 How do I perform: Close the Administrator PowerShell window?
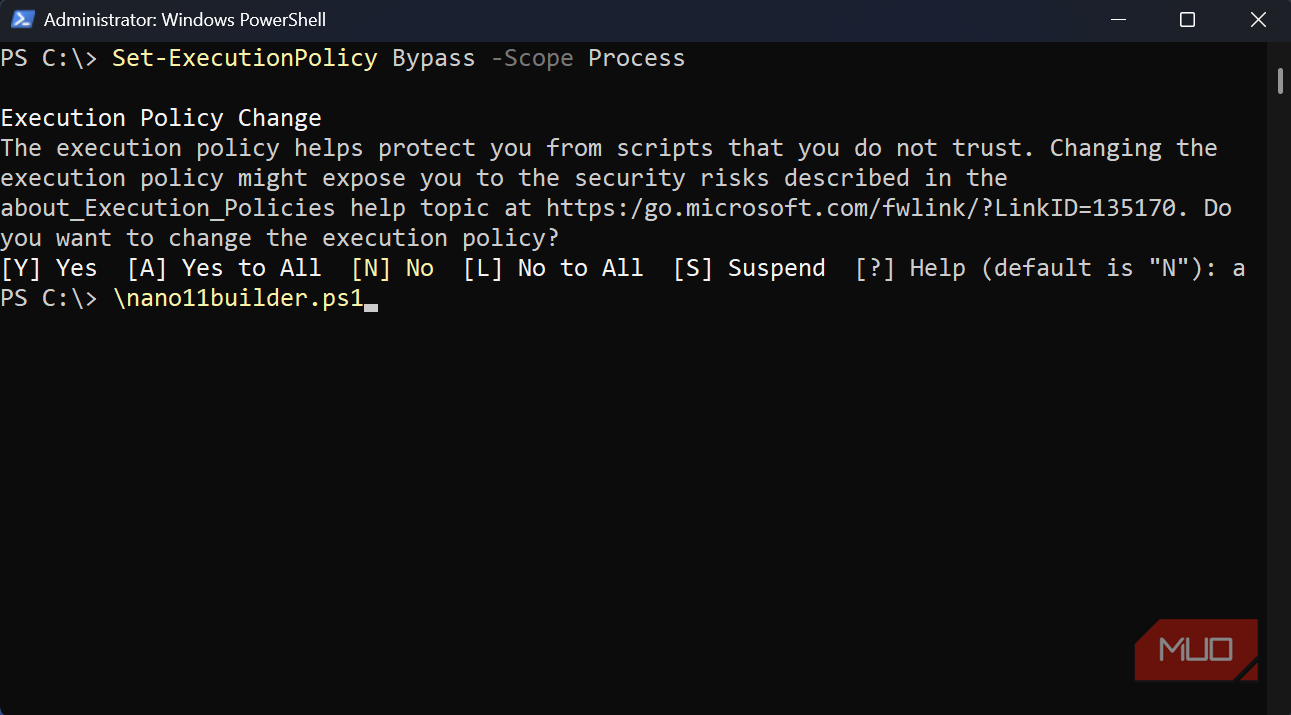tap(1257, 19)
